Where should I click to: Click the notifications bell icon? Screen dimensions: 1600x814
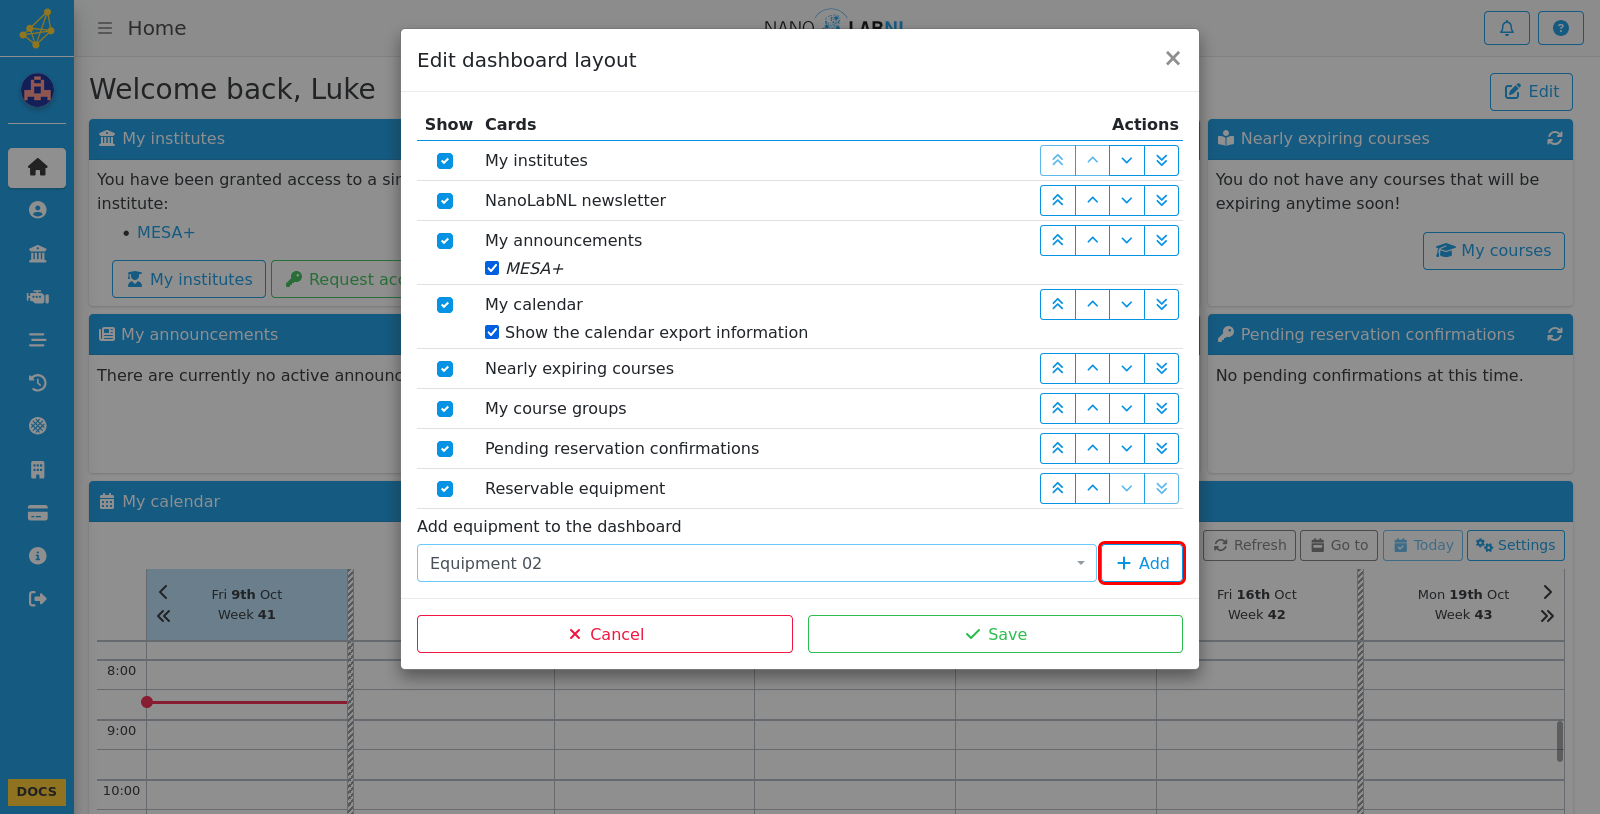tap(1506, 28)
